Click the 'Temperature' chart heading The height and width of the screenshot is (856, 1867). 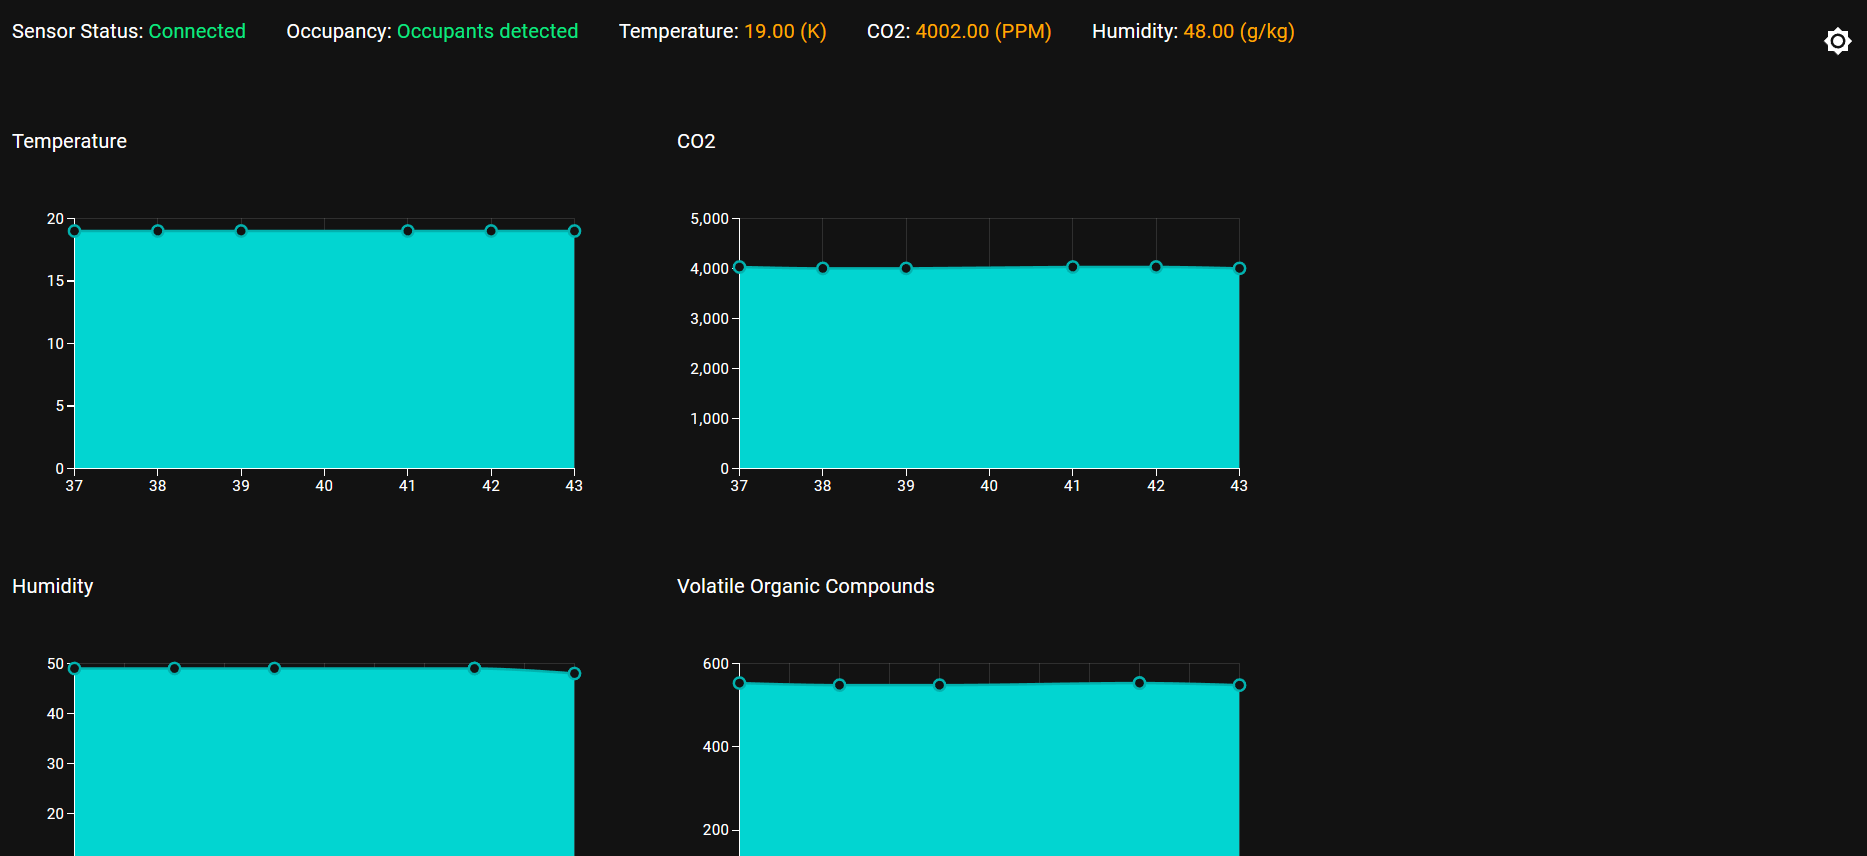69,141
